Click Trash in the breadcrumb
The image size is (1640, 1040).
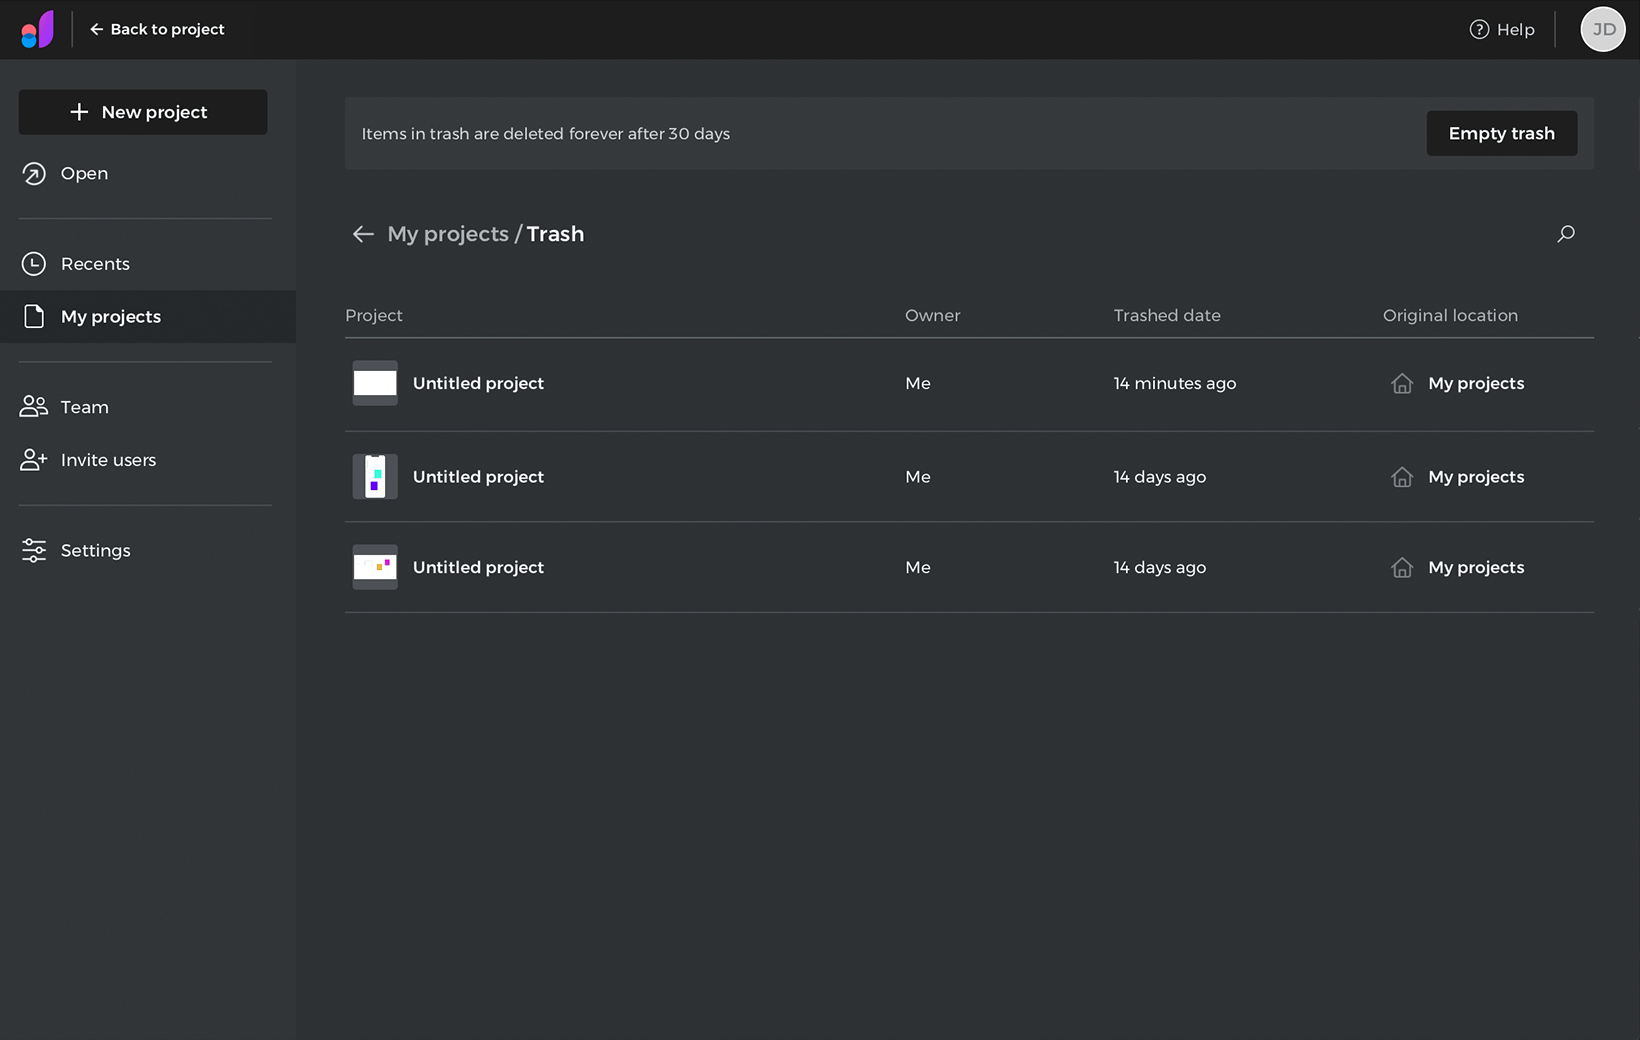pyautogui.click(x=555, y=234)
